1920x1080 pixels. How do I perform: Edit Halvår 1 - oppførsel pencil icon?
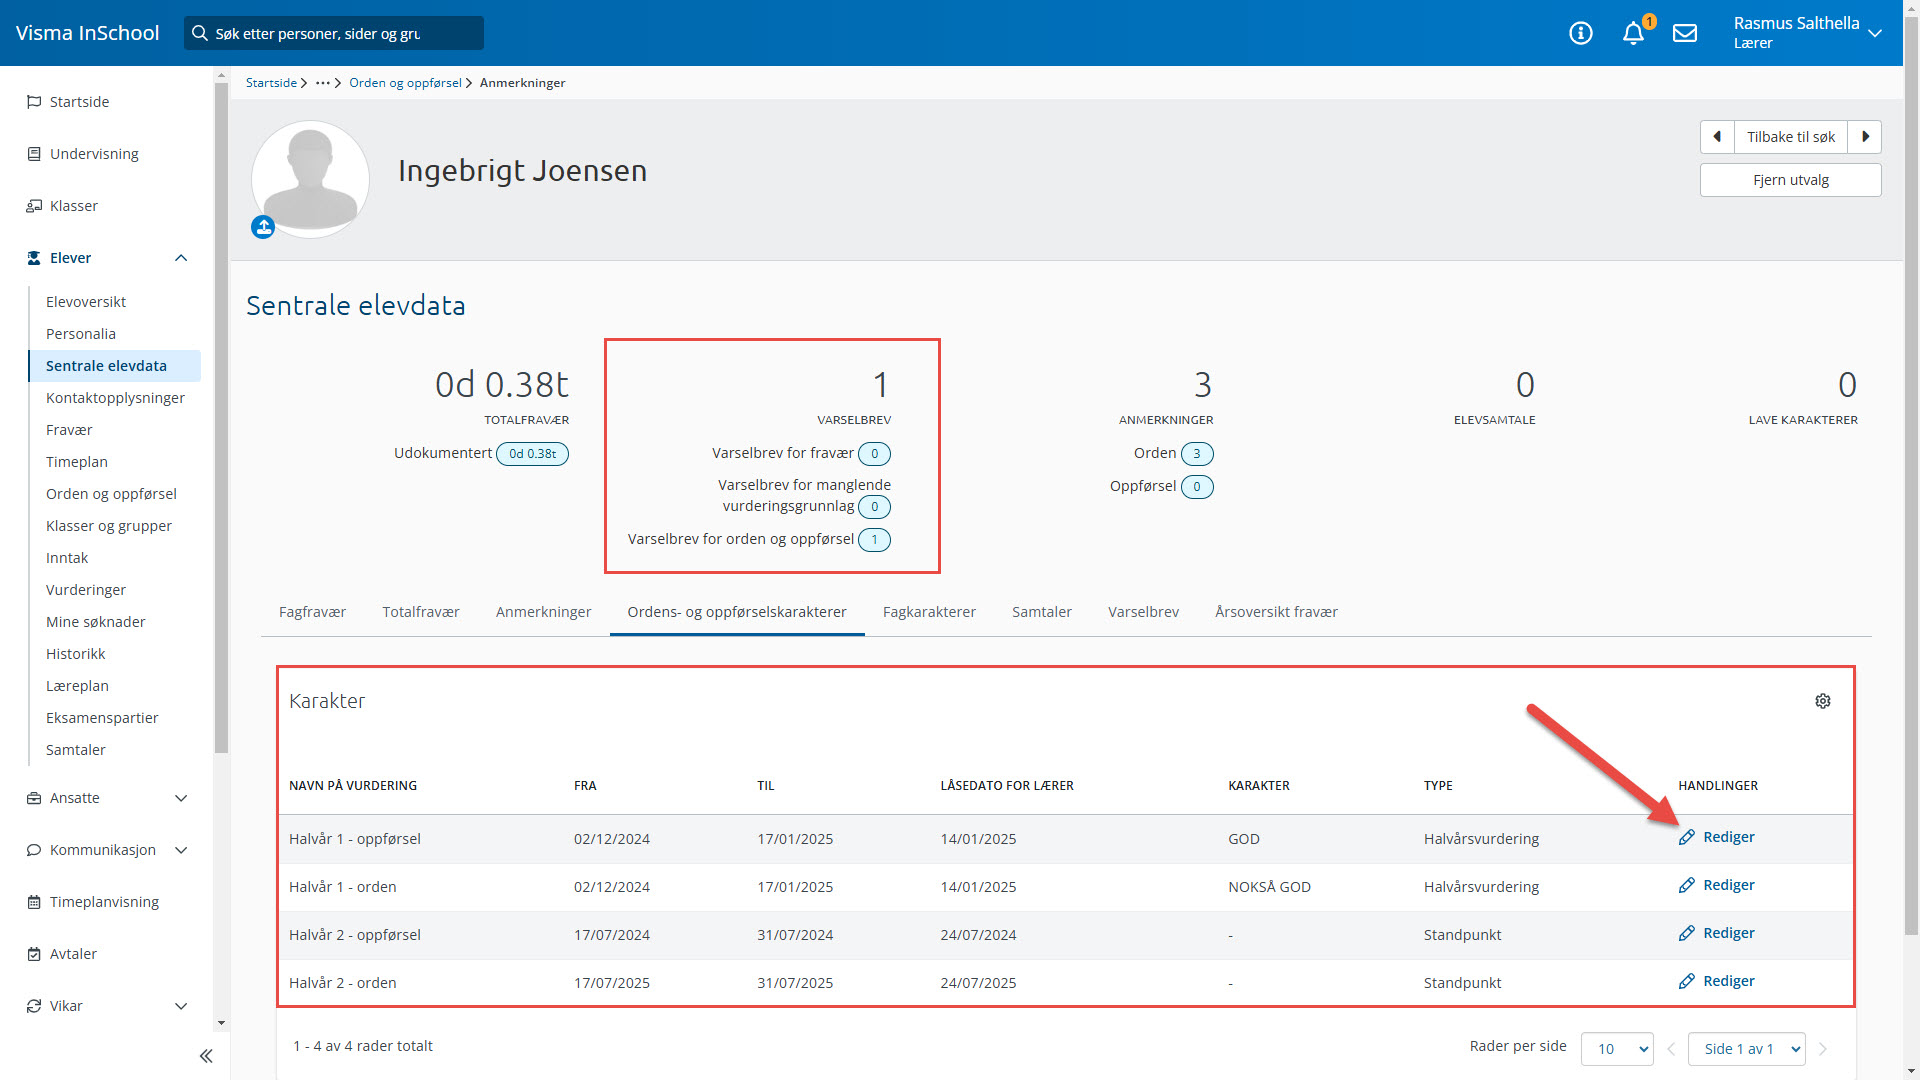[x=1687, y=837]
